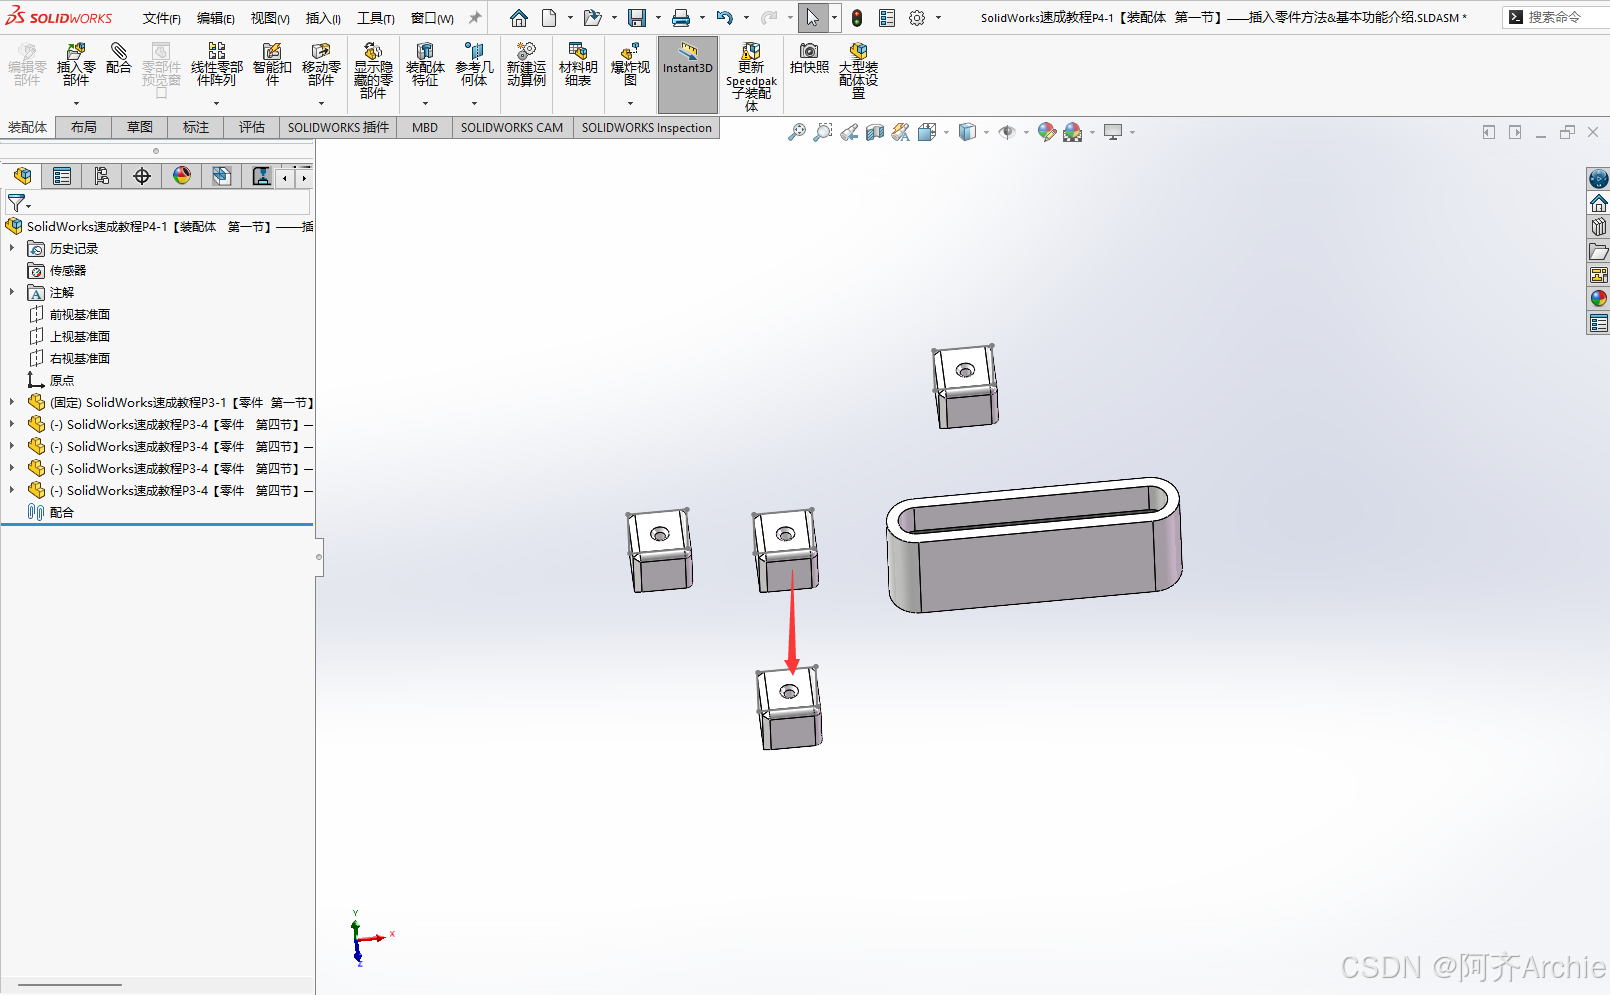Select the 原点 (Origin) tree item

tap(62, 380)
